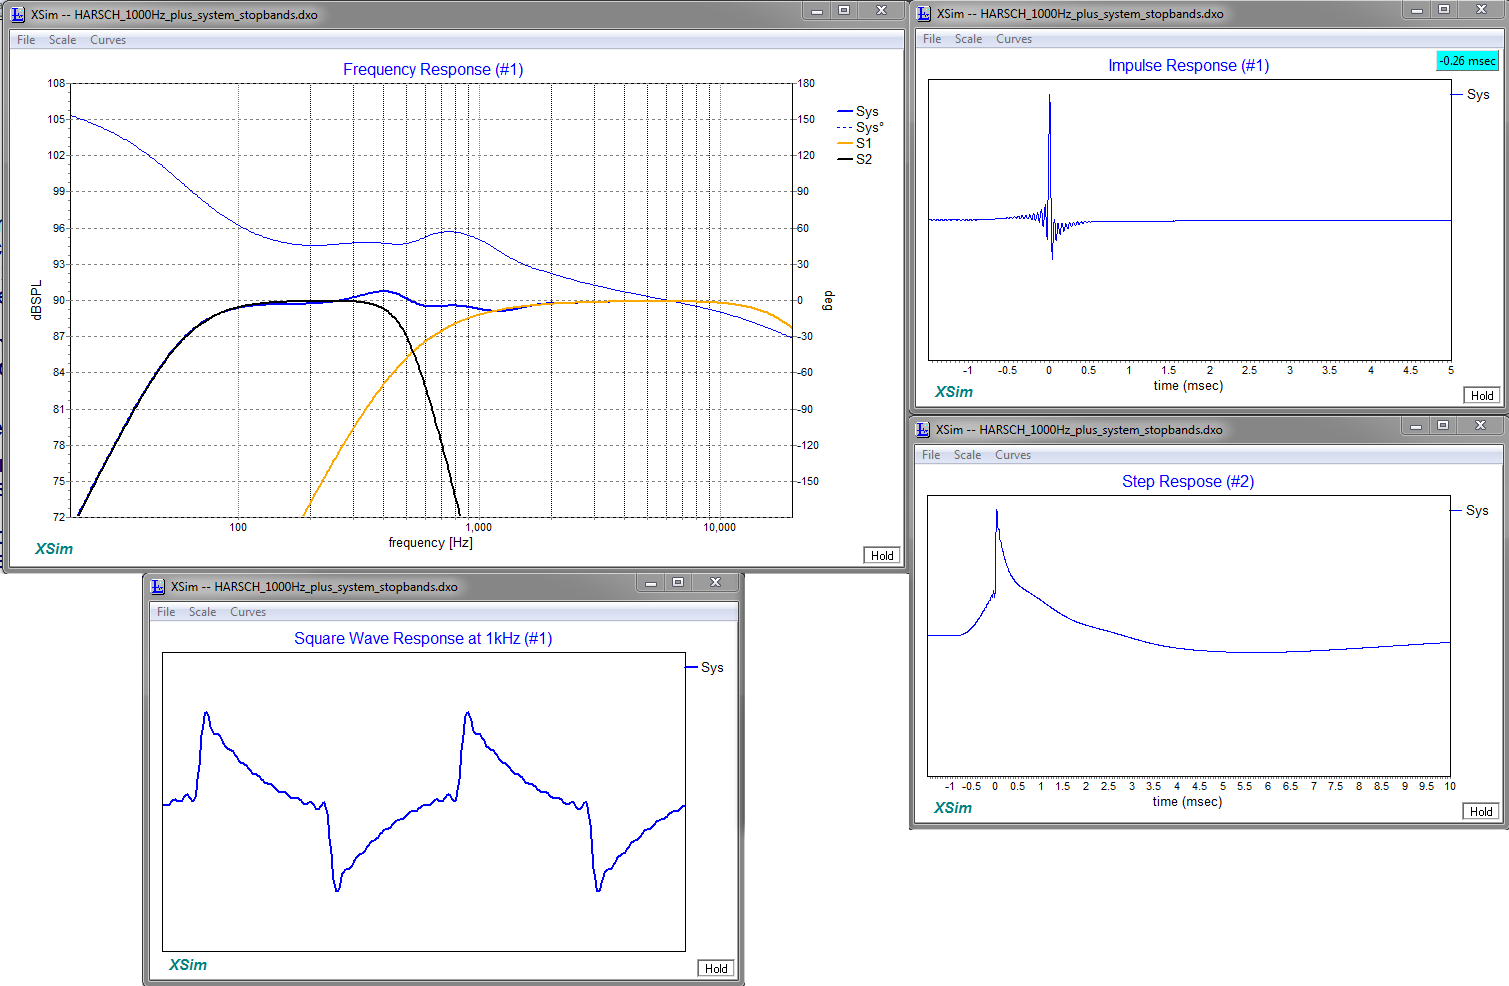The width and height of the screenshot is (1509, 986).
Task: Maximize the Frequency Response window
Action: [x=844, y=11]
